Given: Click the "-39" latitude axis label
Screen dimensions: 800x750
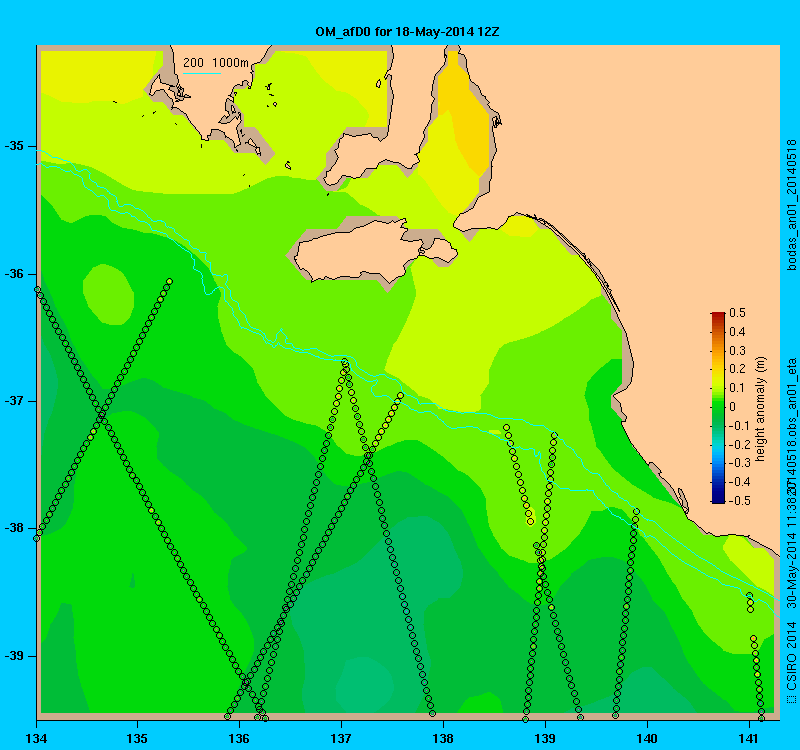Looking at the screenshot, I should pyautogui.click(x=15, y=656).
